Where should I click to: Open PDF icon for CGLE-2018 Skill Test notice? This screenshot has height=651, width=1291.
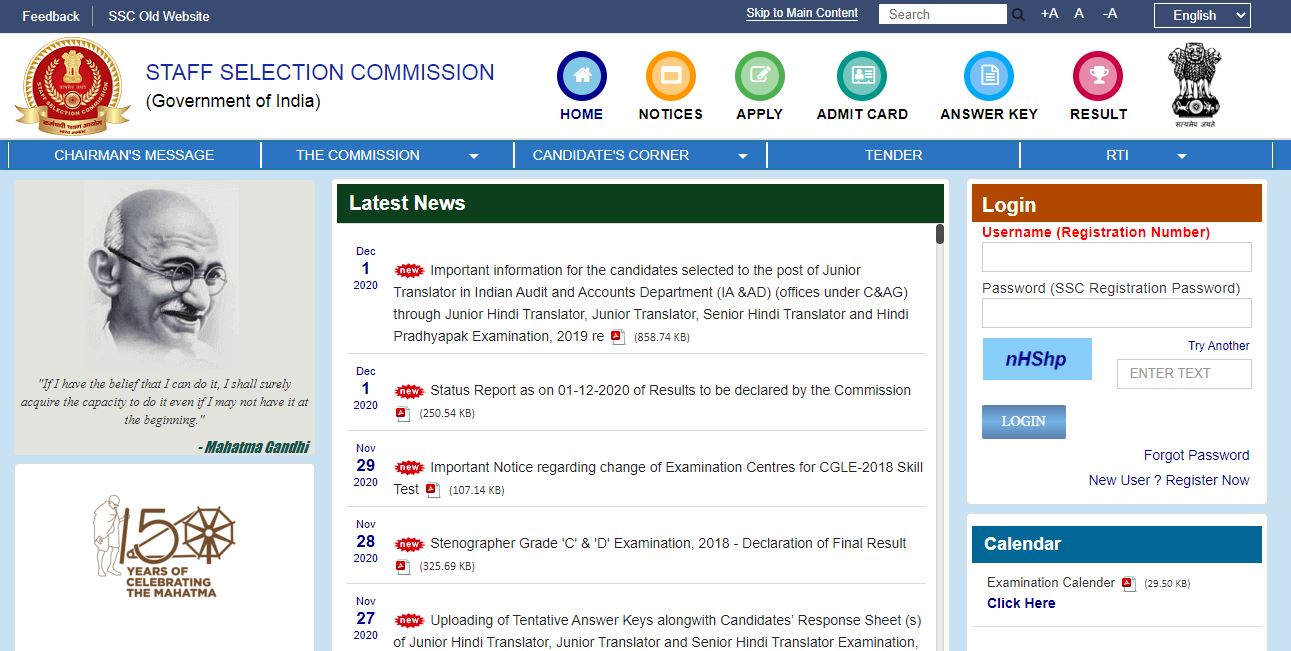(433, 490)
